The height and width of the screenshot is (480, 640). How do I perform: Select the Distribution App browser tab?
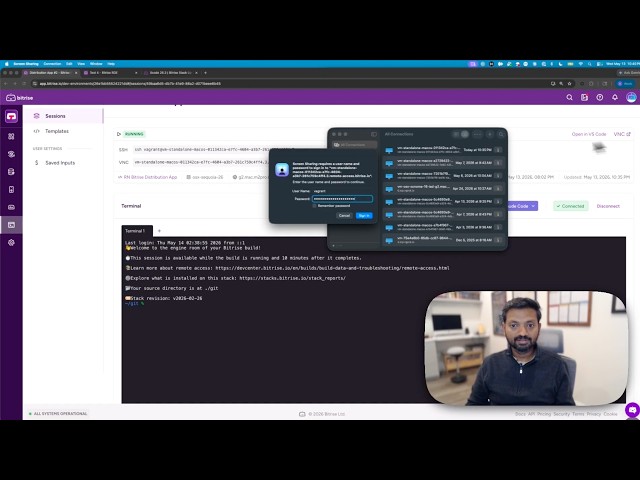tap(50, 73)
